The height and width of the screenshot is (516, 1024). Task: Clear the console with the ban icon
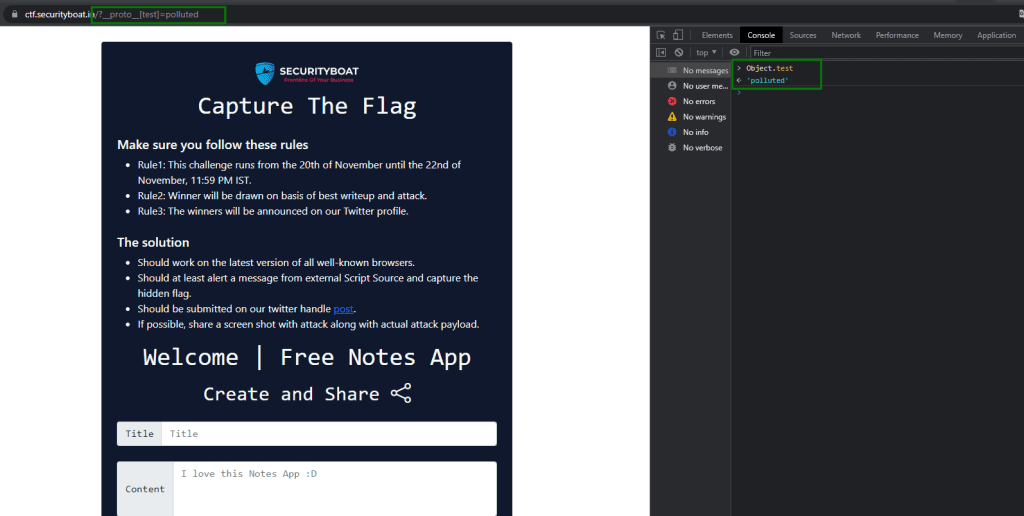tap(679, 52)
